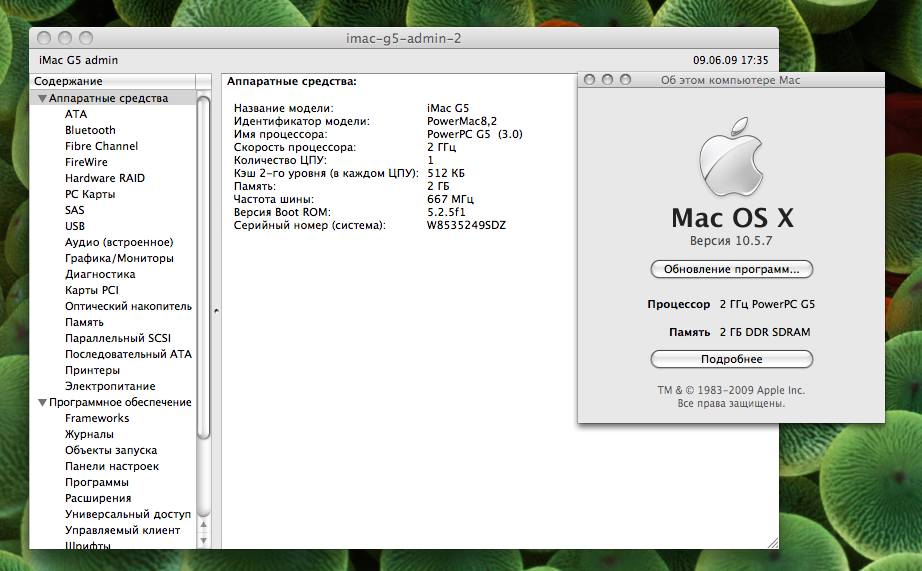
Task: Click the Содержание column header
Action: coord(113,81)
